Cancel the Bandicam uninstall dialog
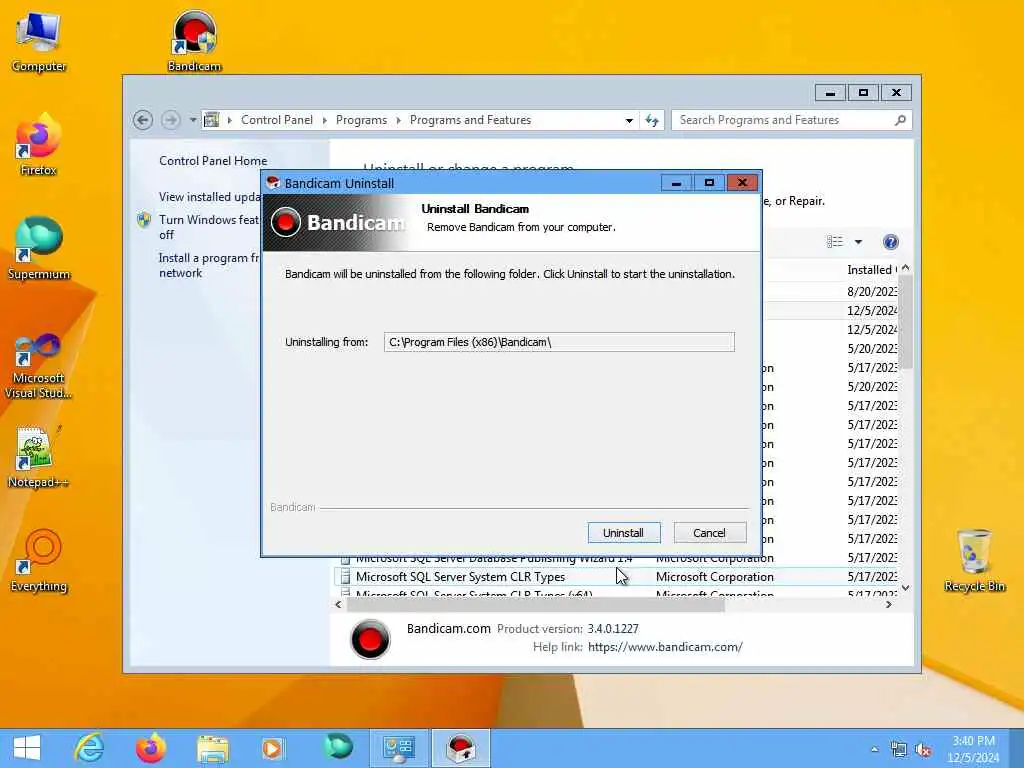1024x768 pixels. coord(709,533)
